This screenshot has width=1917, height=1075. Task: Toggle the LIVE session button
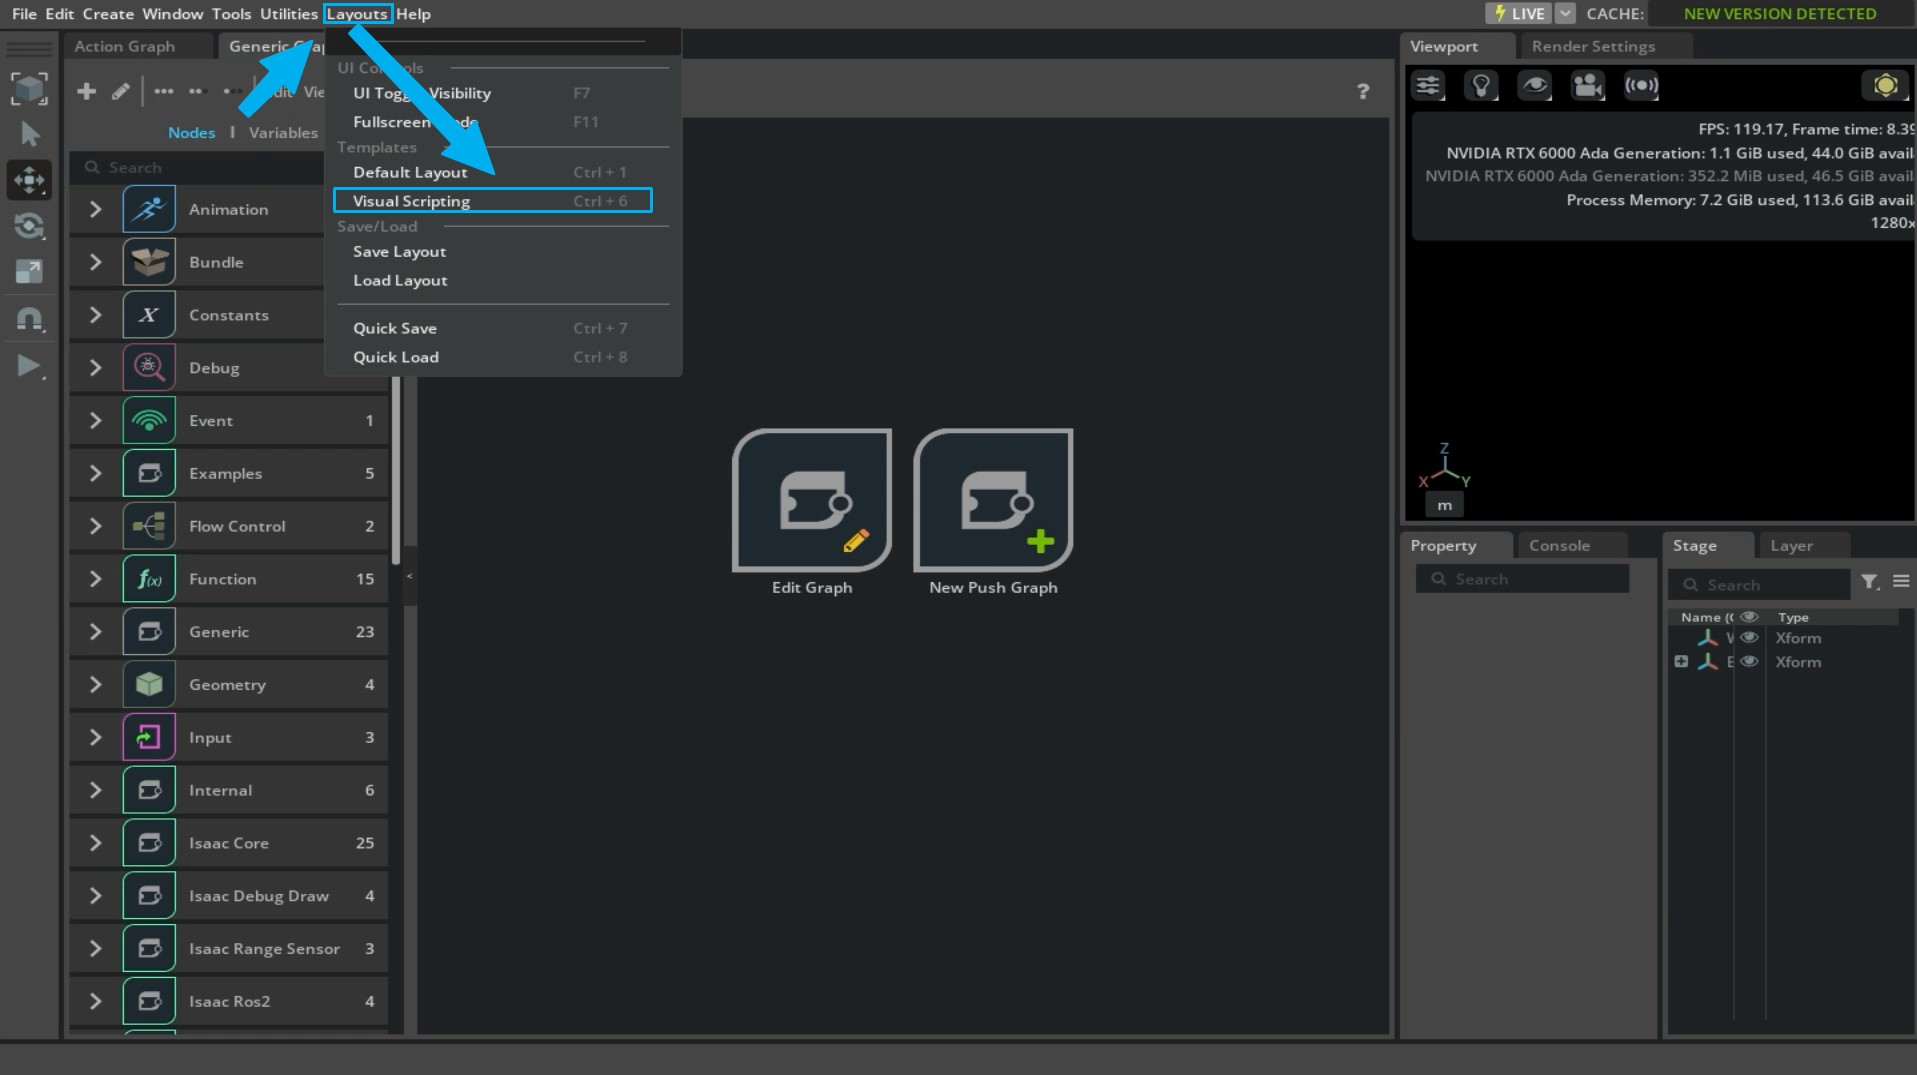[x=1518, y=14]
